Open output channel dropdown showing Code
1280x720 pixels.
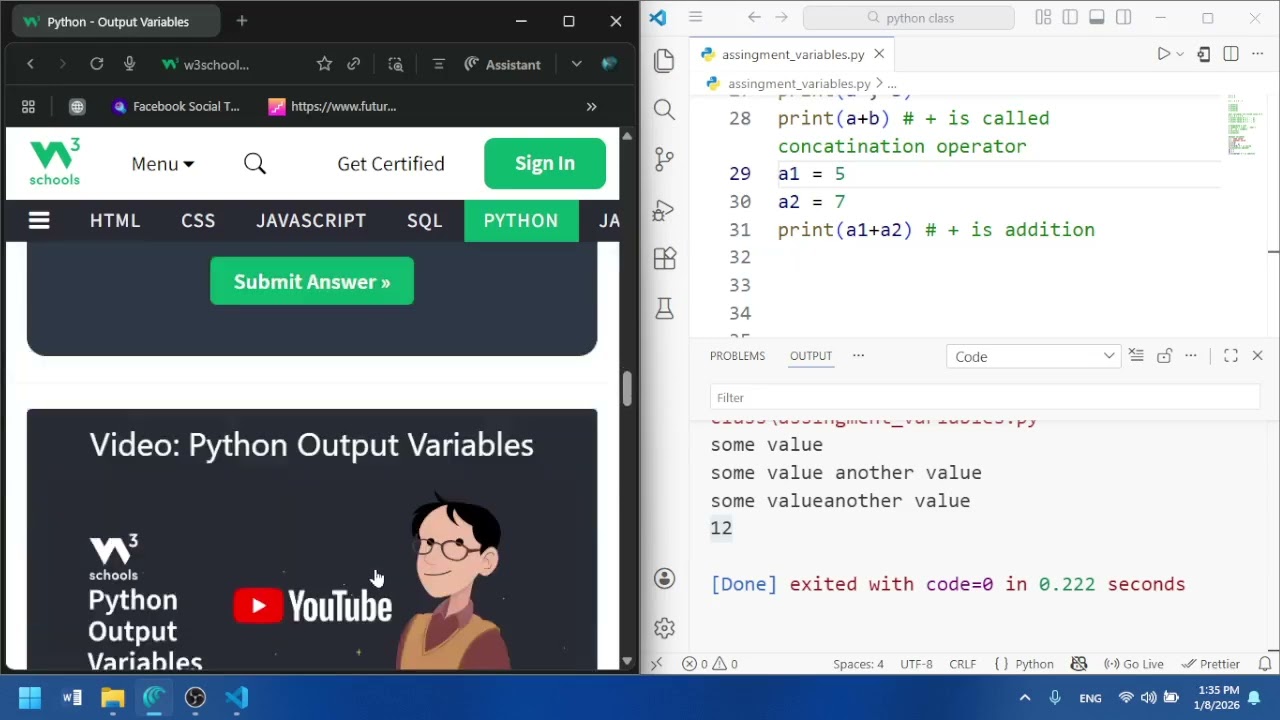click(x=1033, y=356)
